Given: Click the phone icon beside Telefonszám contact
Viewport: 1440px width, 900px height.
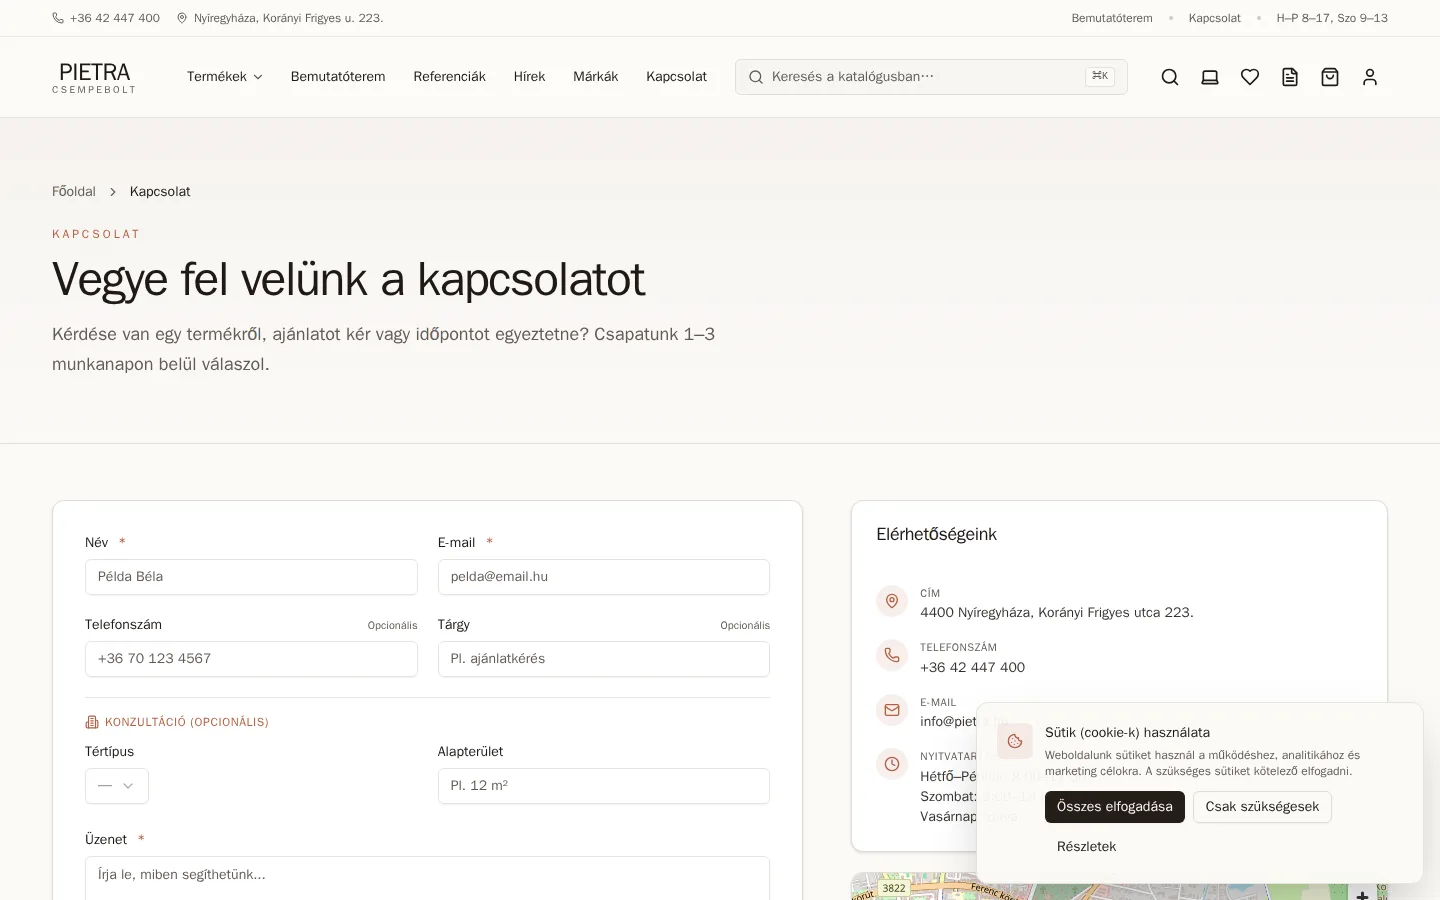Looking at the screenshot, I should click(892, 656).
